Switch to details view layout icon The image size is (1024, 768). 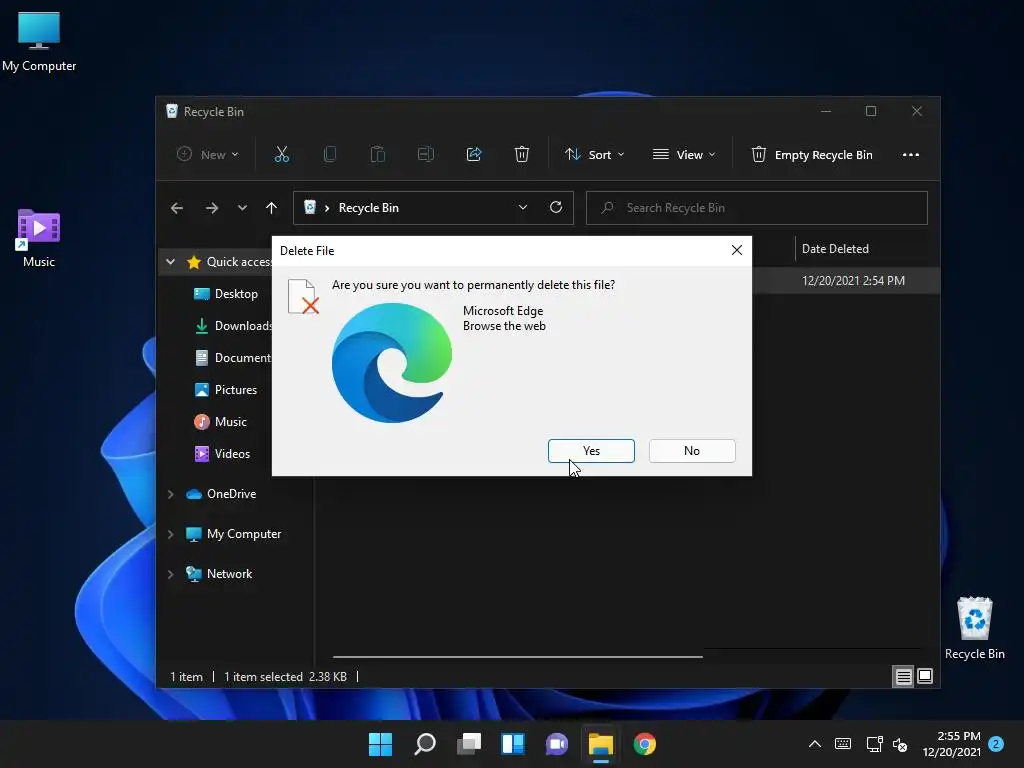coord(903,676)
